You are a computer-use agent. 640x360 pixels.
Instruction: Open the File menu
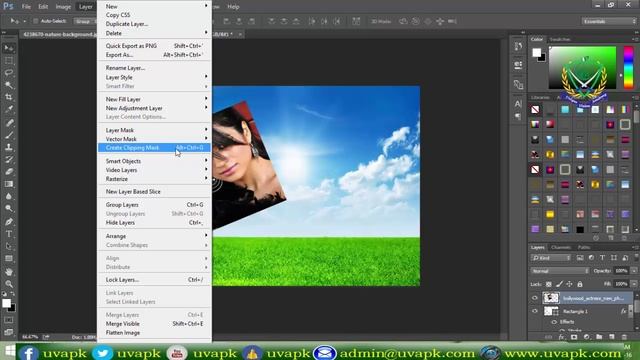point(26,7)
